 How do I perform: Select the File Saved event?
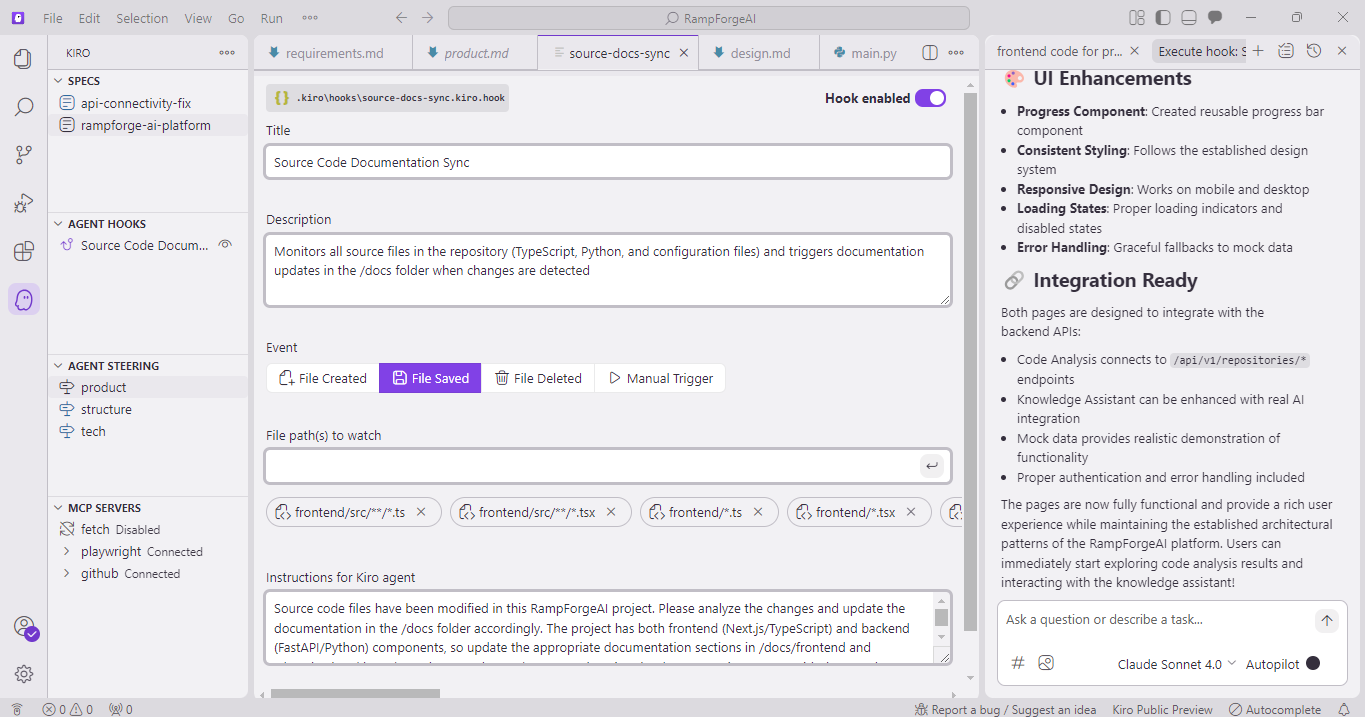(x=430, y=378)
